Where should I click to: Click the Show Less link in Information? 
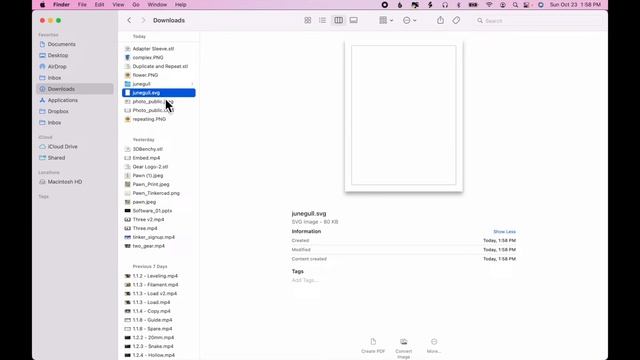(x=504, y=231)
